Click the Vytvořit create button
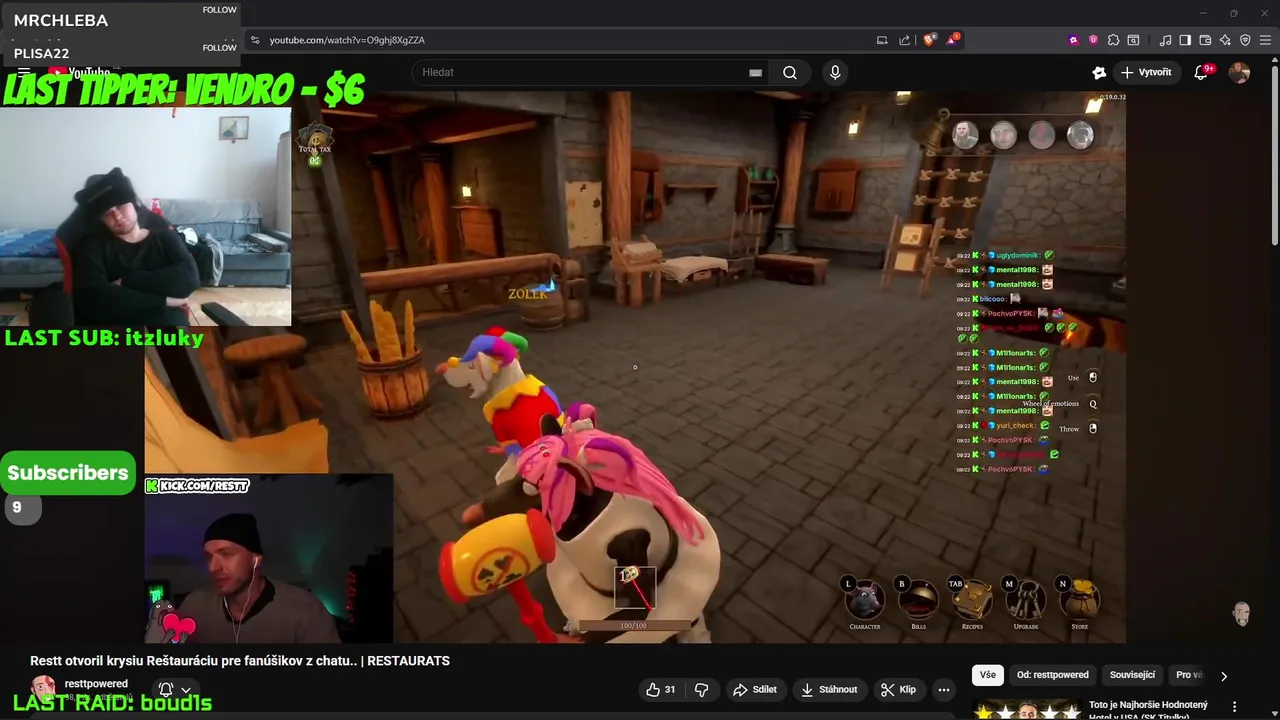The width and height of the screenshot is (1280, 720). pos(1146,72)
